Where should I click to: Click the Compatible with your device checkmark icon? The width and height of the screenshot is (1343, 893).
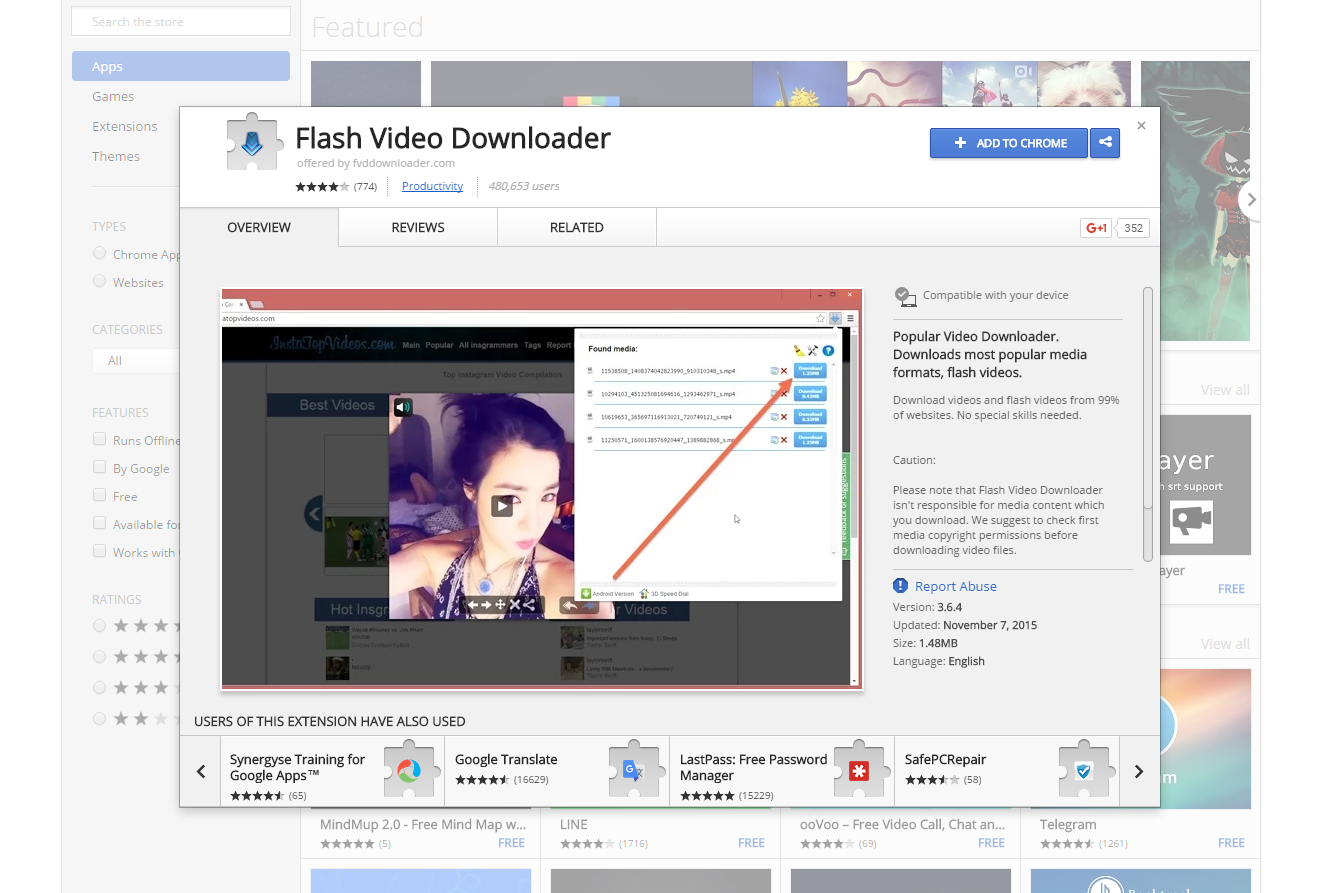point(905,296)
